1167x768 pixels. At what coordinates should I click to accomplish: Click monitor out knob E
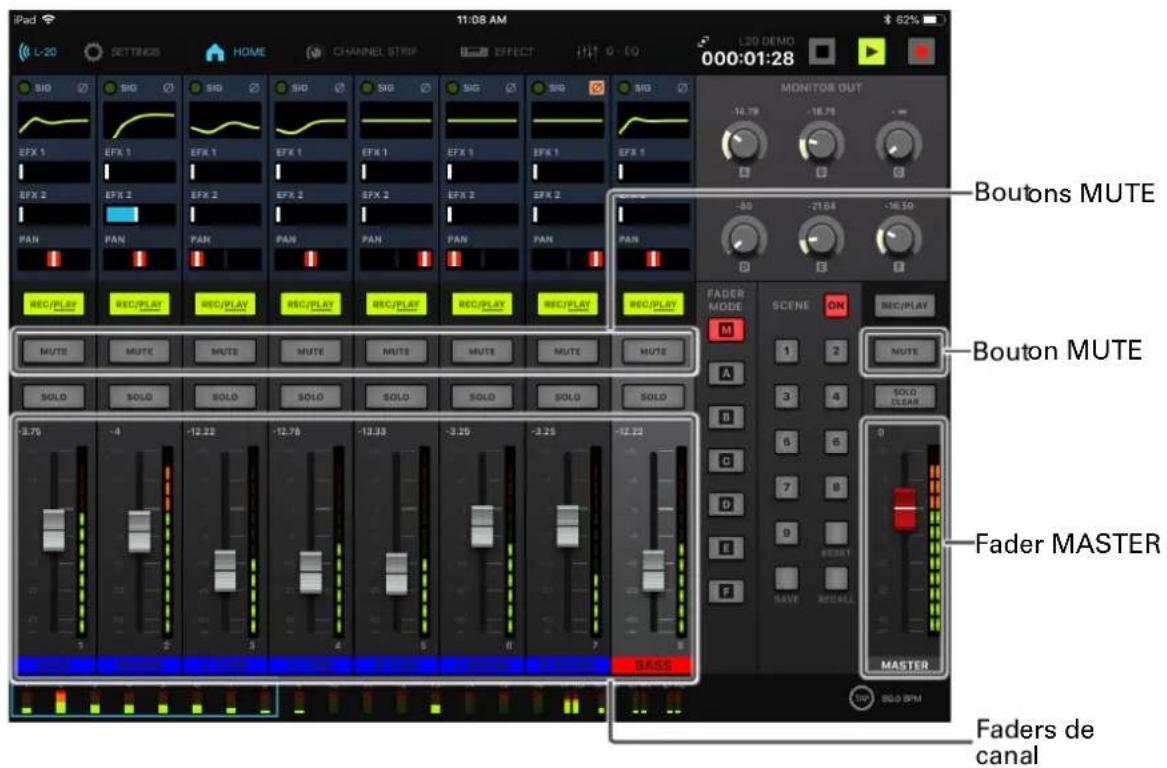click(821, 239)
